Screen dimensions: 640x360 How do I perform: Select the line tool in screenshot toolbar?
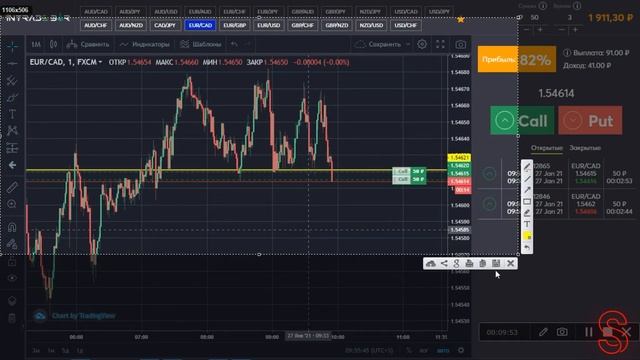click(527, 179)
